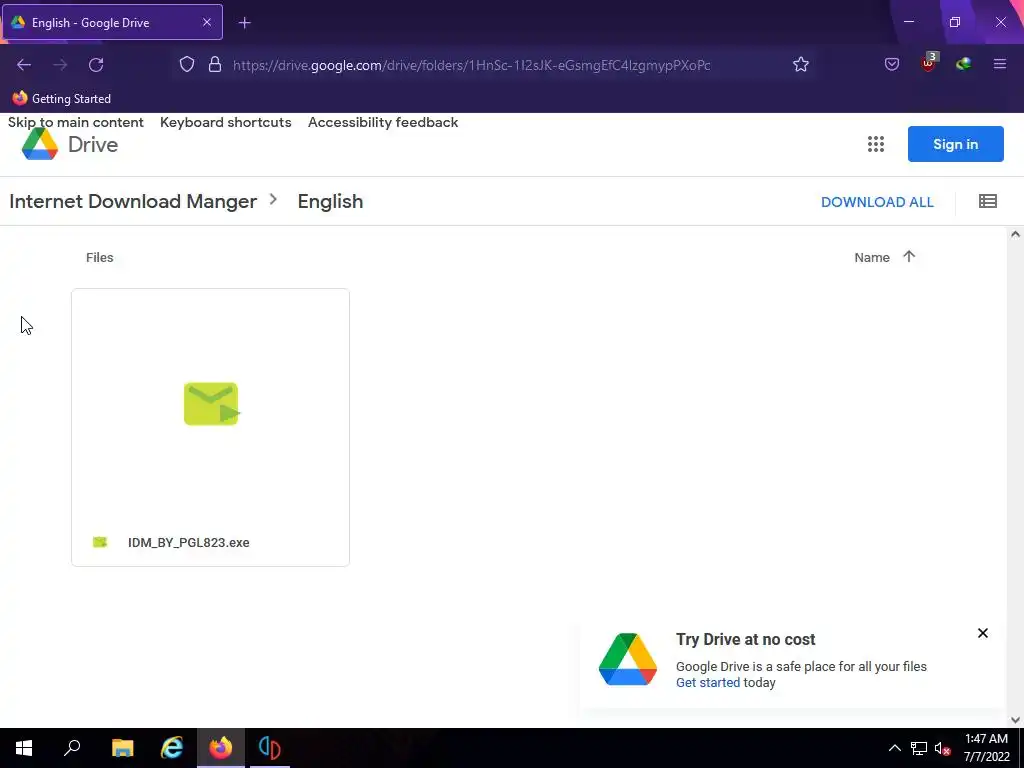
Task: Click the Get started link
Action: 708,682
